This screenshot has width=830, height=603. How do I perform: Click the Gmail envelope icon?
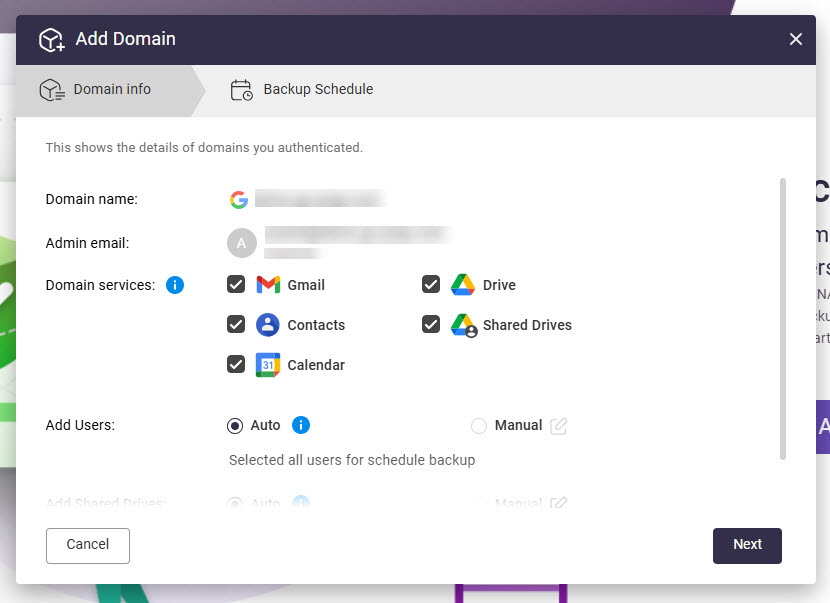pyautogui.click(x=268, y=285)
